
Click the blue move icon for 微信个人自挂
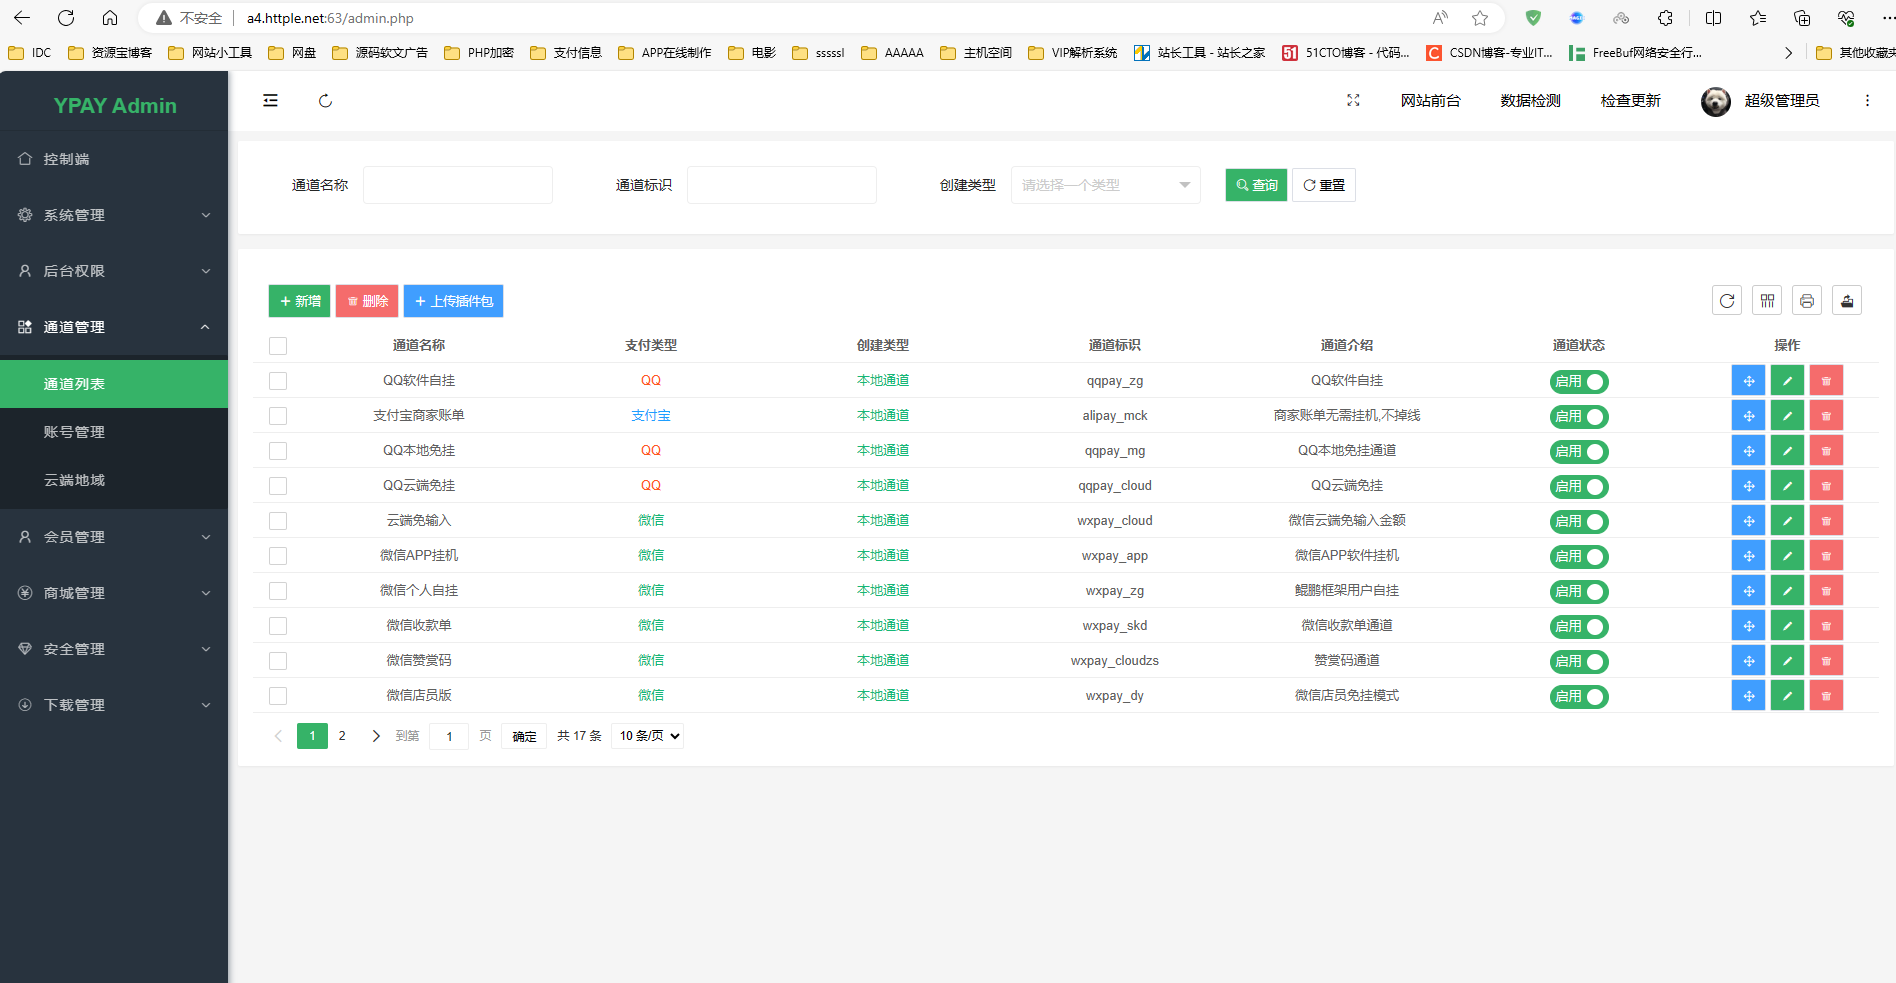click(x=1748, y=591)
